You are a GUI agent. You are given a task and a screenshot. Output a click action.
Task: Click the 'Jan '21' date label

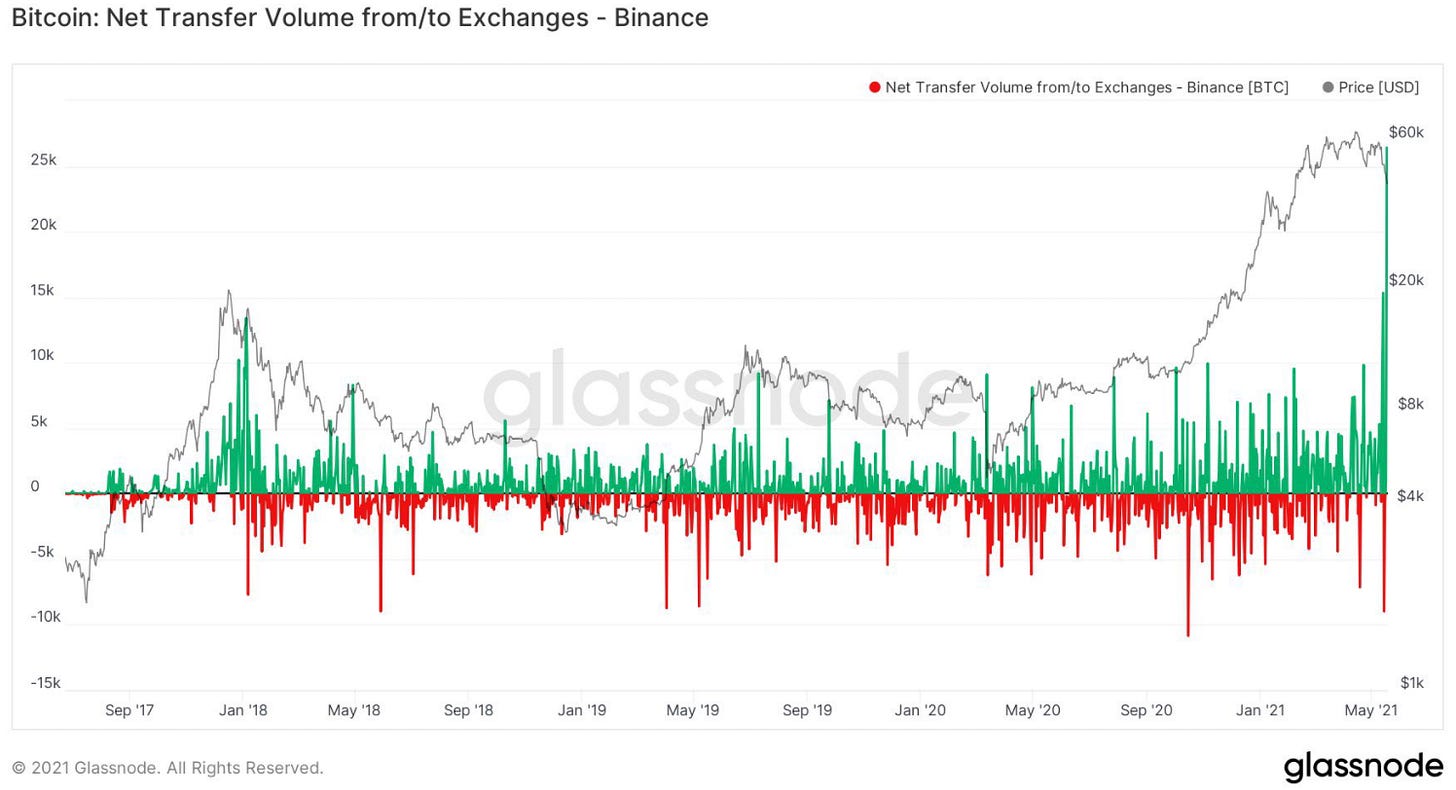tap(1260, 710)
